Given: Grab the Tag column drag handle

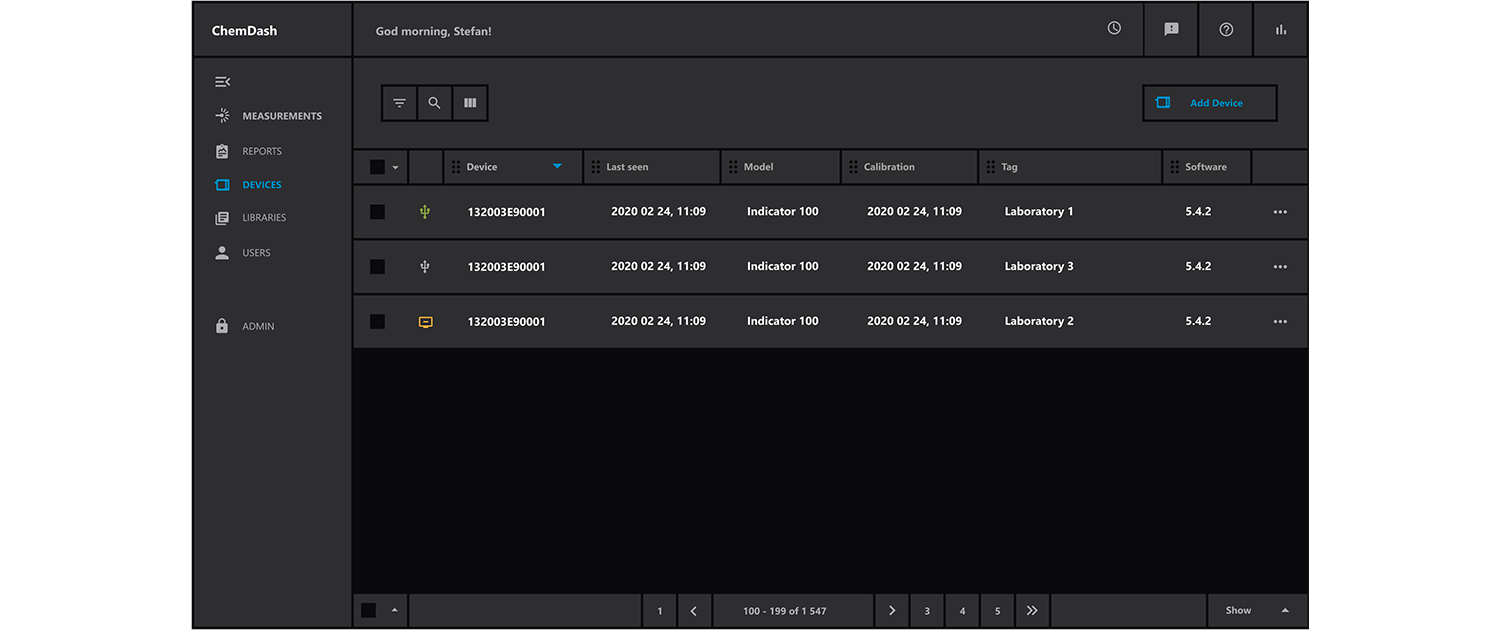Looking at the screenshot, I should [x=991, y=167].
